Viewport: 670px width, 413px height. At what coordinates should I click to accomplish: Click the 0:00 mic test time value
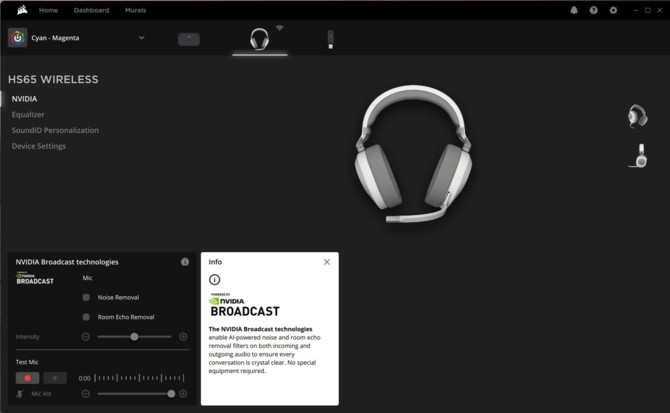[x=84, y=378]
